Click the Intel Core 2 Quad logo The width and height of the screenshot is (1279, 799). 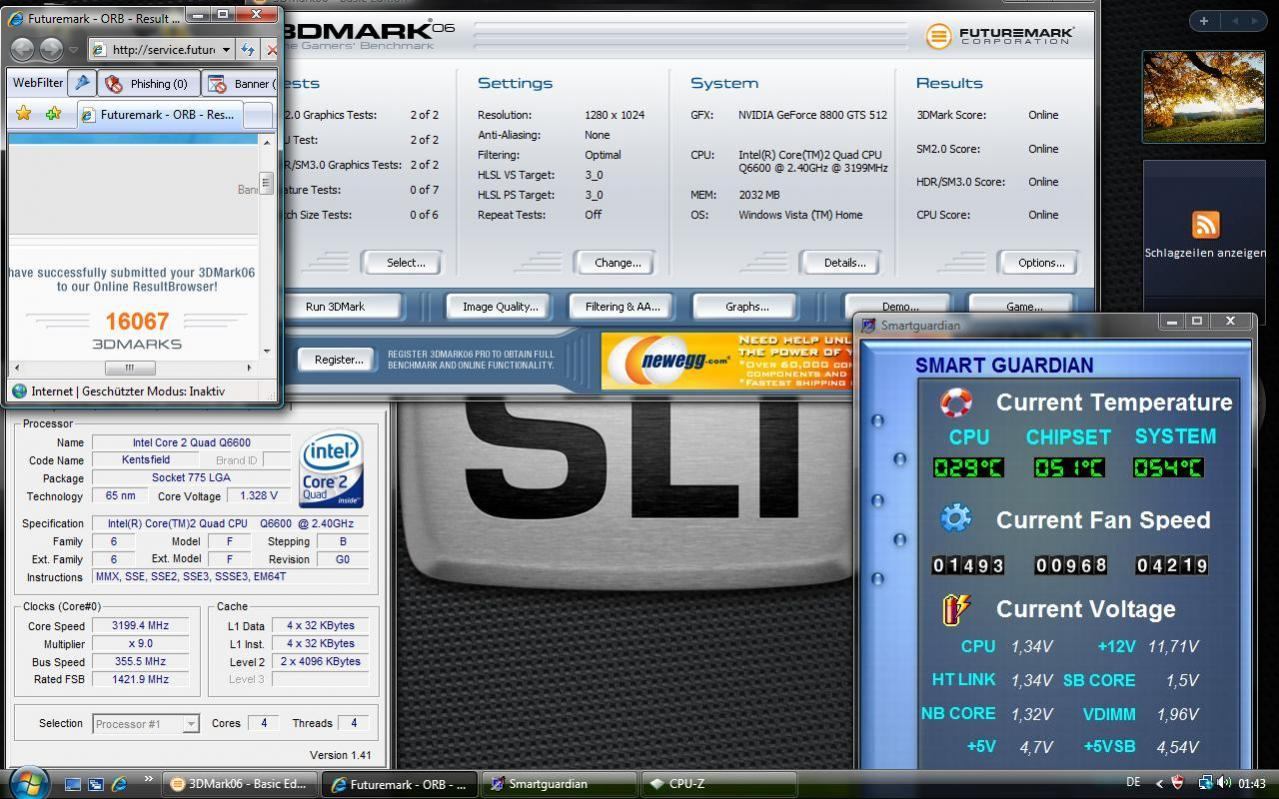coord(331,470)
